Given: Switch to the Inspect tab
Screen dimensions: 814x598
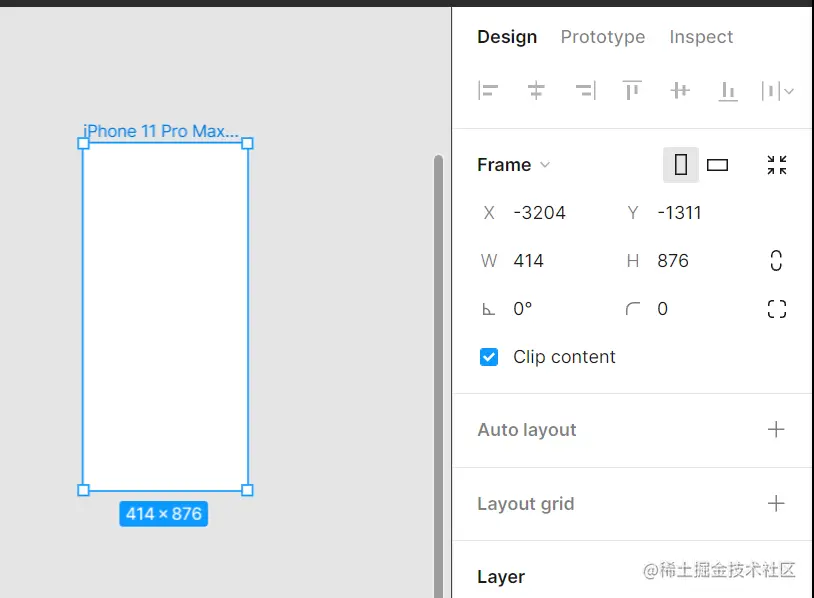Looking at the screenshot, I should point(701,37).
